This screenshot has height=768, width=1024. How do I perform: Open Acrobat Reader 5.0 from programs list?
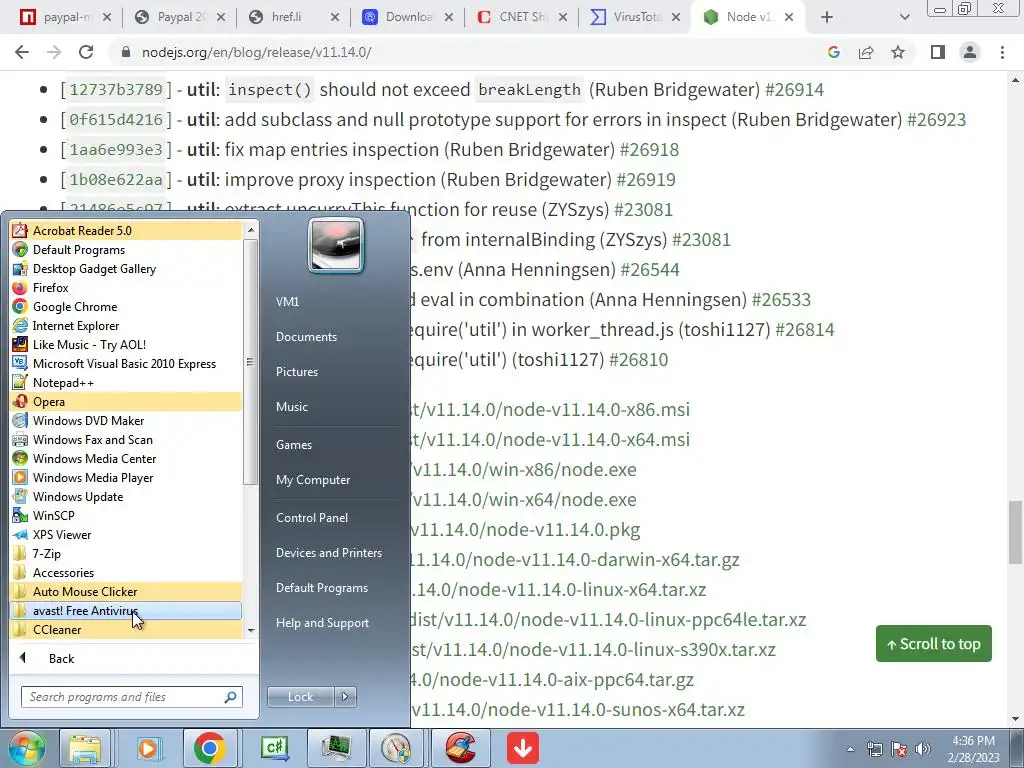coord(126,231)
